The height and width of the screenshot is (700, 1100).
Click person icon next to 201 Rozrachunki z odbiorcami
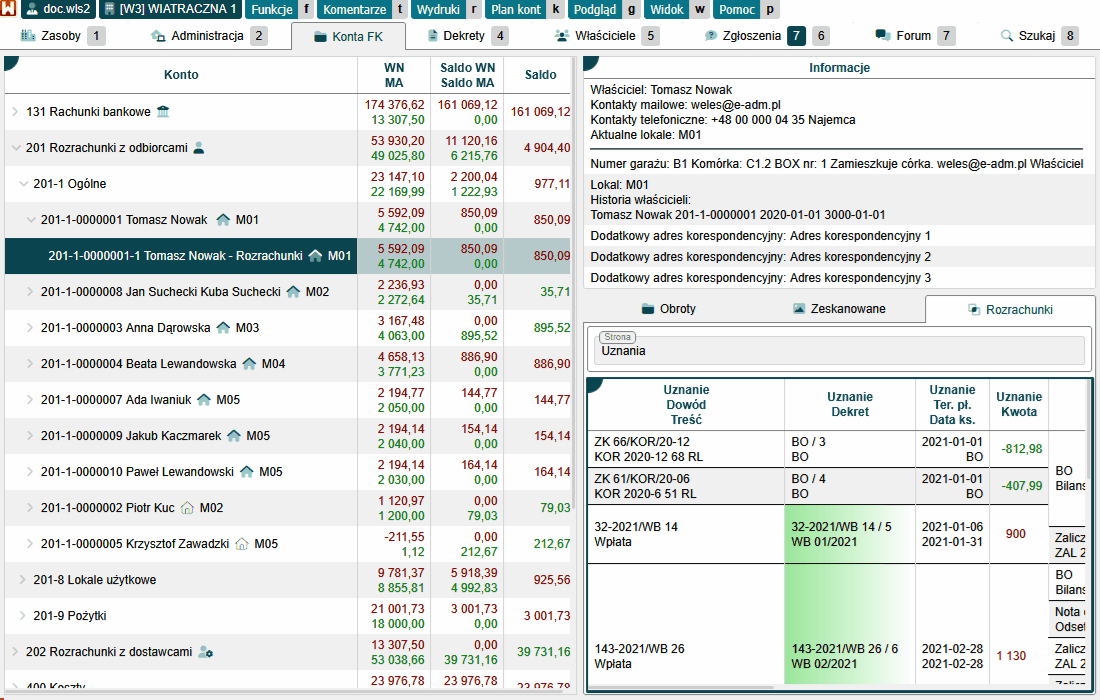pyautogui.click(x=198, y=148)
